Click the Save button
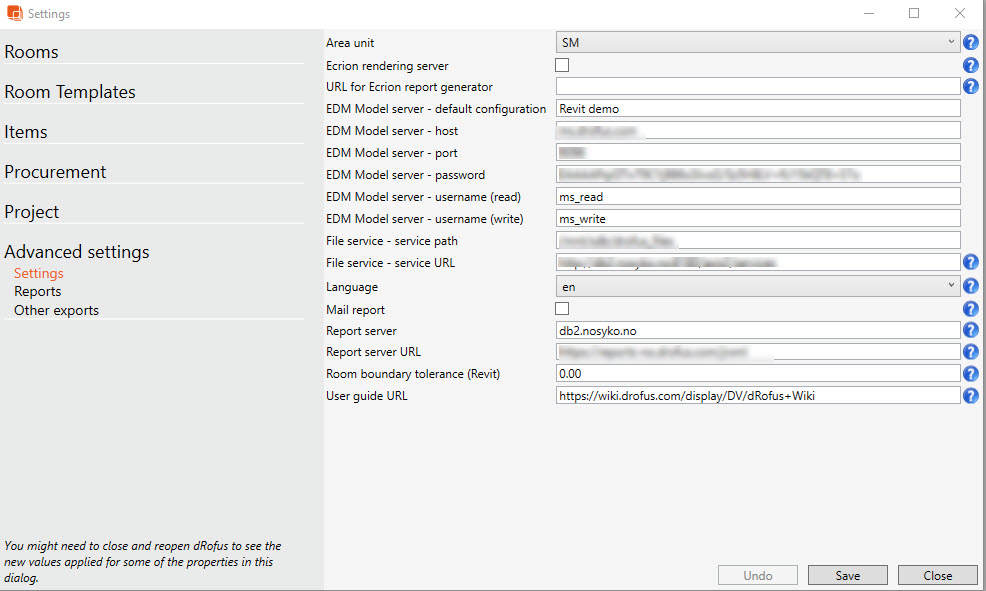The width and height of the screenshot is (986, 591). point(847,575)
